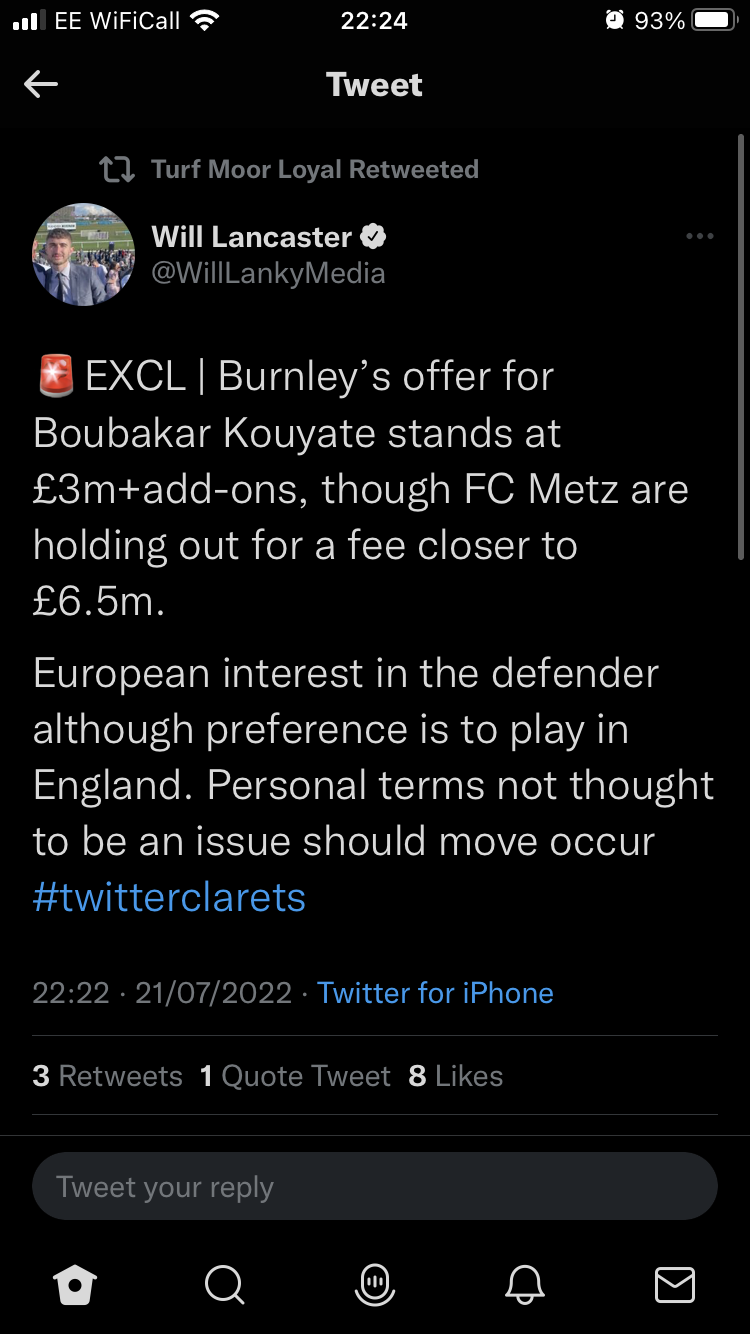View the 1 Quote Tweet list
750x1334 pixels.
click(x=295, y=1076)
